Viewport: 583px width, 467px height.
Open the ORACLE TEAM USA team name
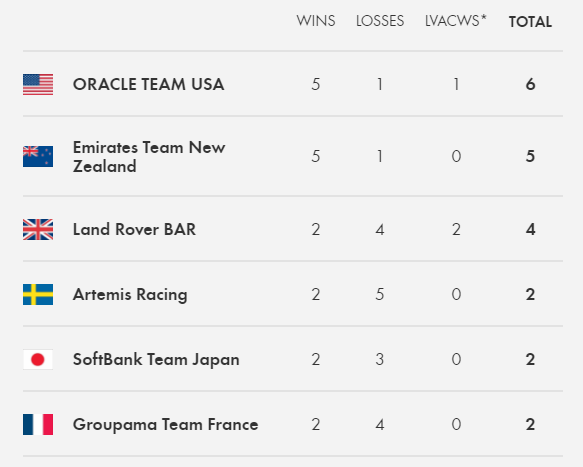point(149,84)
